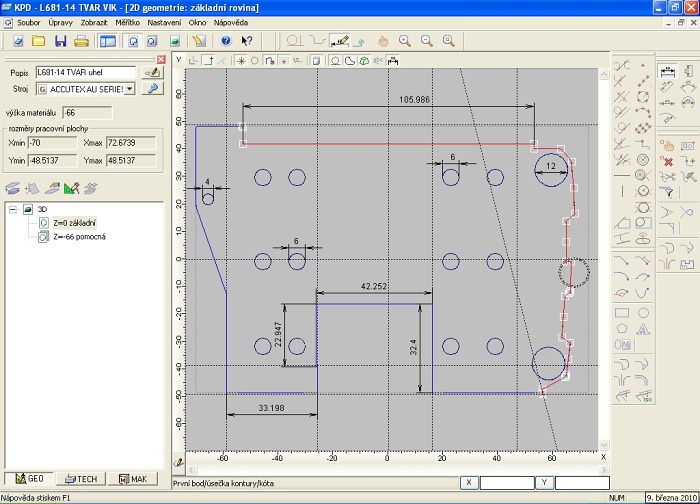Select Z=-66 pomocná plane

tap(79, 237)
